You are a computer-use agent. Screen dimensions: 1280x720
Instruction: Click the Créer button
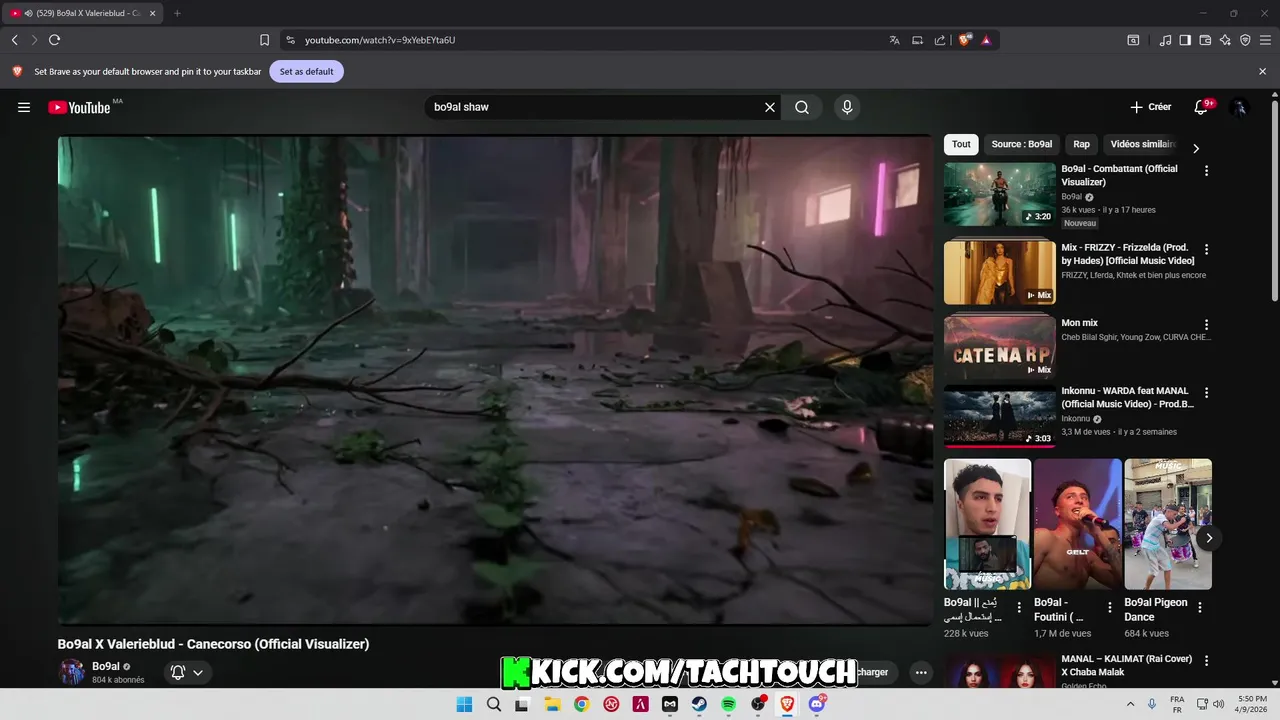click(x=1151, y=107)
